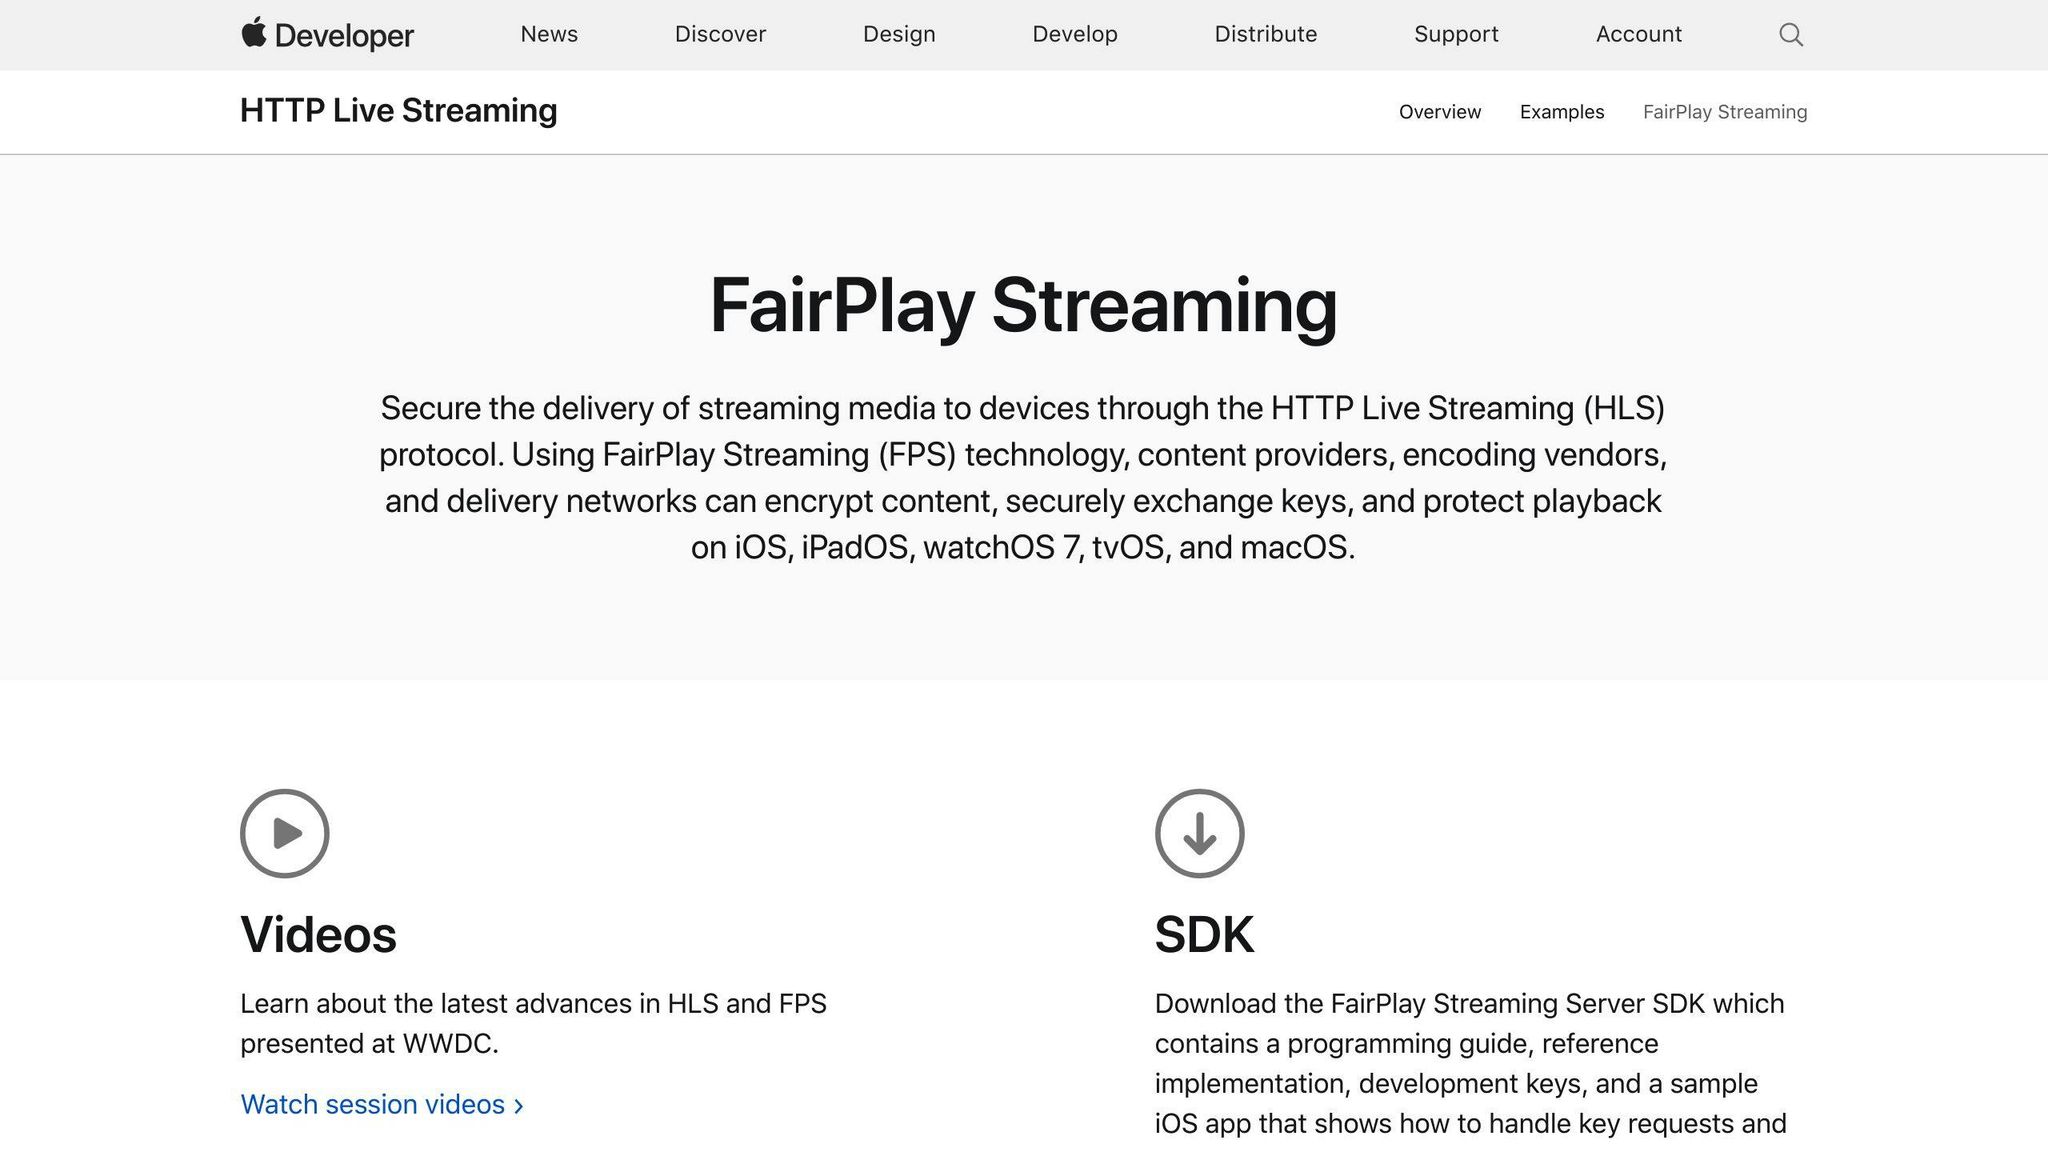This screenshot has width=2048, height=1152.
Task: Click the 'Learn about the latest advances' text
Action: [533, 1023]
